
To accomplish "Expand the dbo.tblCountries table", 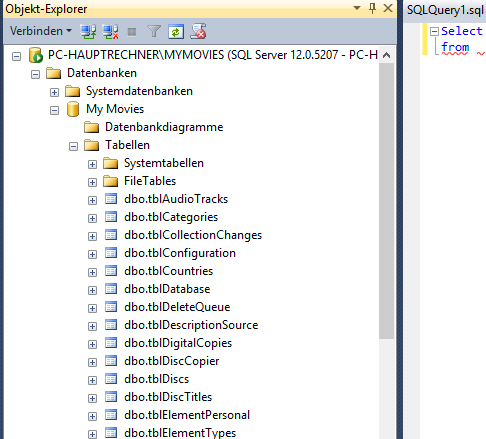I will point(92,272).
